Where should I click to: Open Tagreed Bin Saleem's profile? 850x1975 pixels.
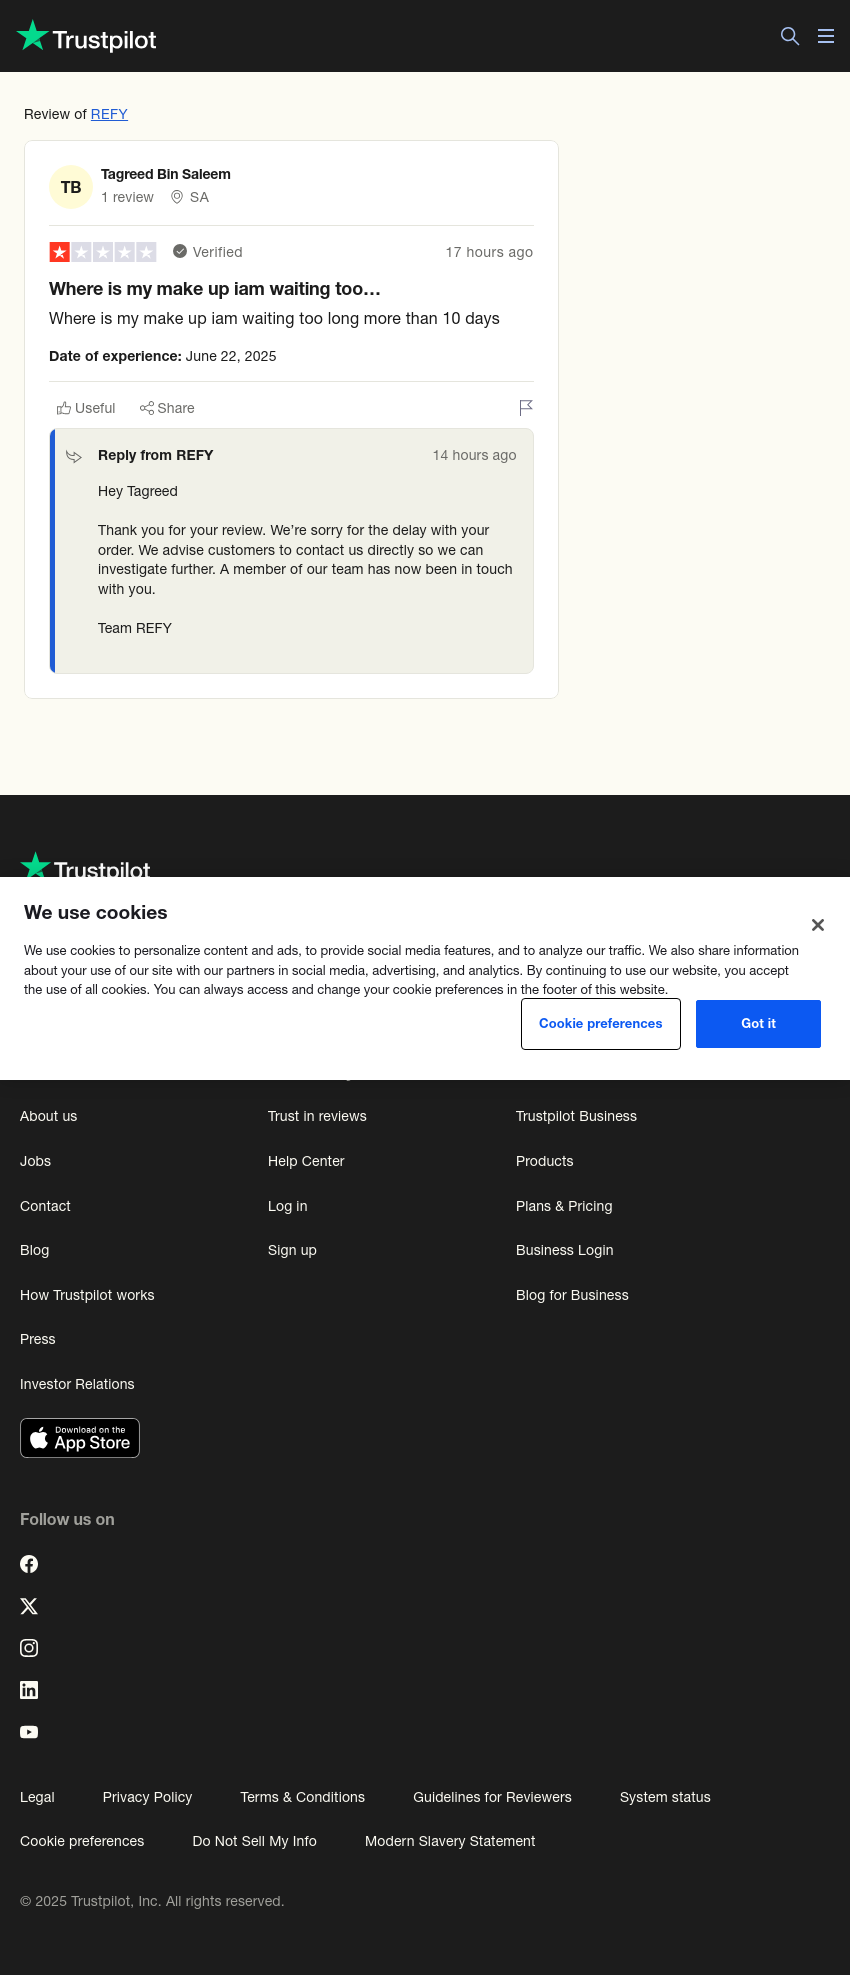(166, 174)
